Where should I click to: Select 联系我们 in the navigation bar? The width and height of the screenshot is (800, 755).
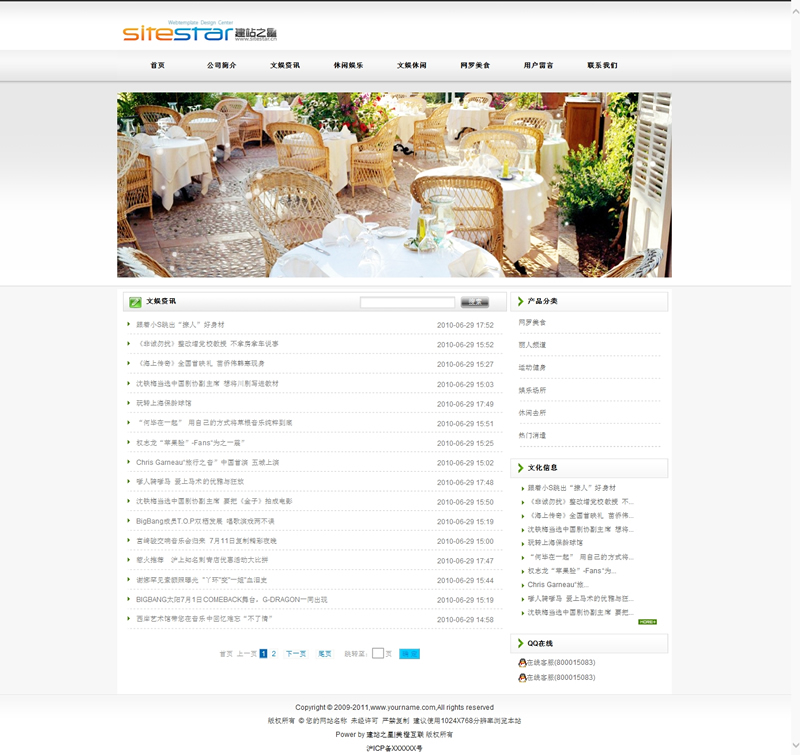click(x=602, y=65)
